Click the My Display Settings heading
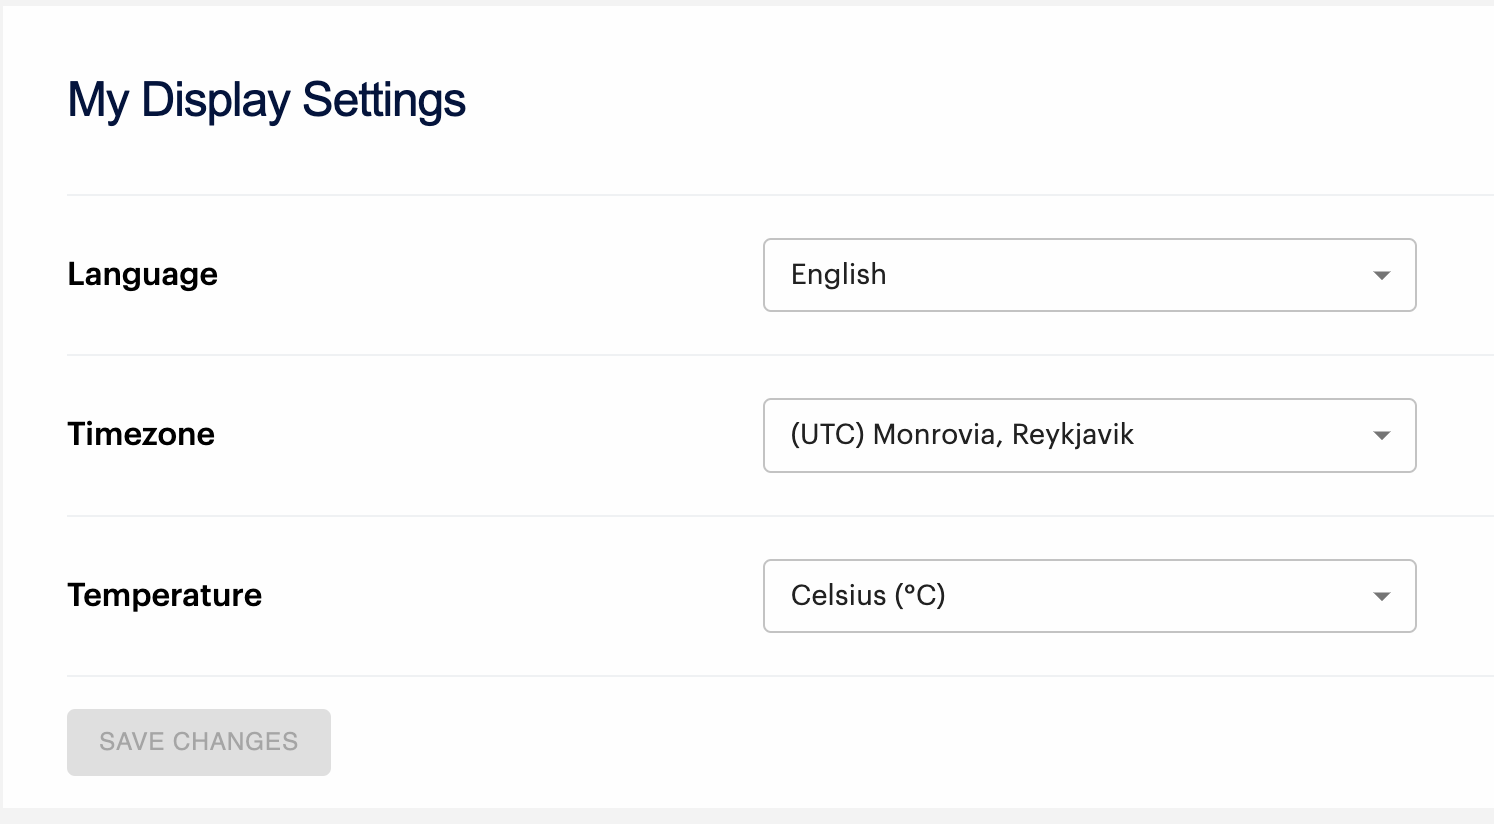This screenshot has height=824, width=1494. 266,101
